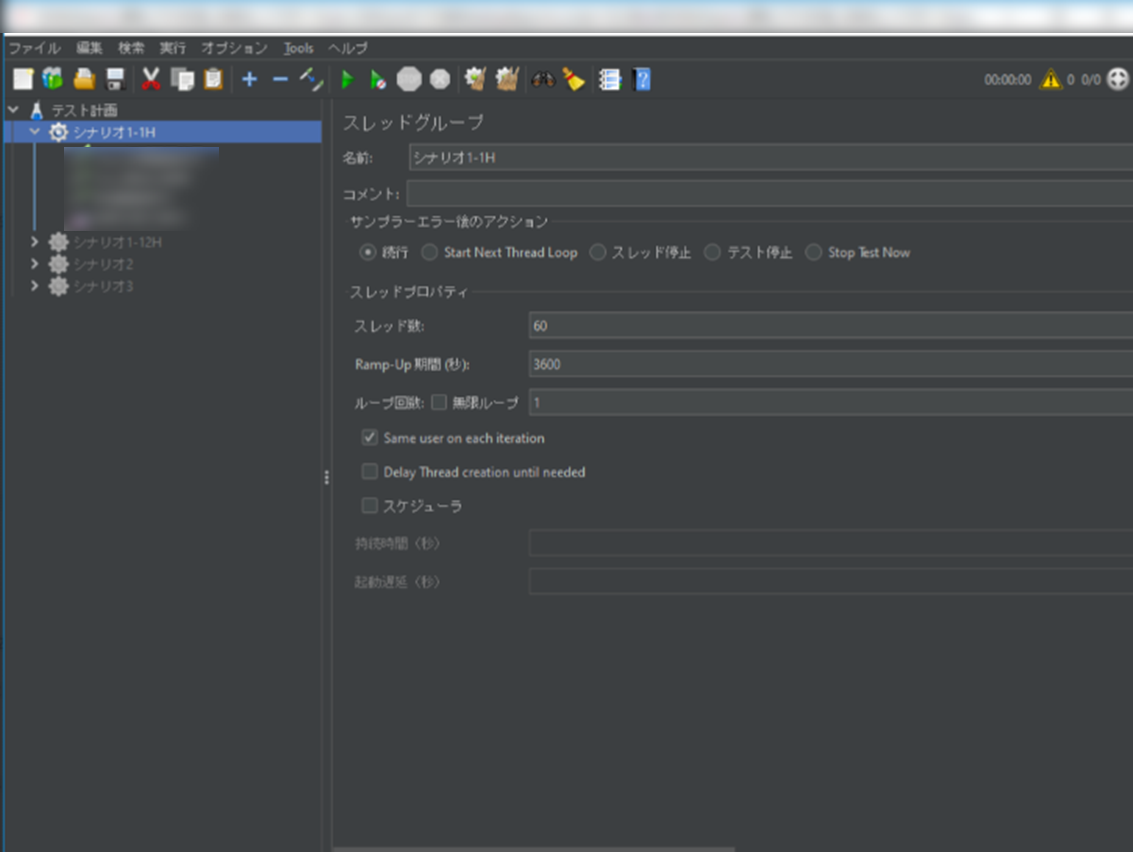The height and width of the screenshot is (852, 1133).
Task: Enable the スケジューラ checkbox
Action: [369, 505]
